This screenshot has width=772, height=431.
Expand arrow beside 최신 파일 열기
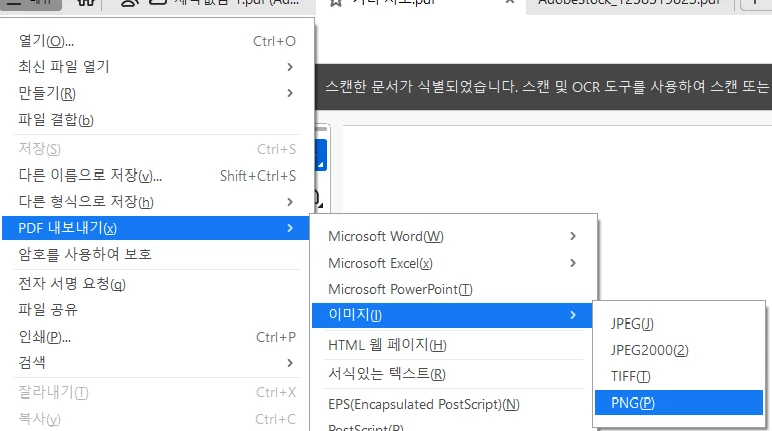pos(290,67)
